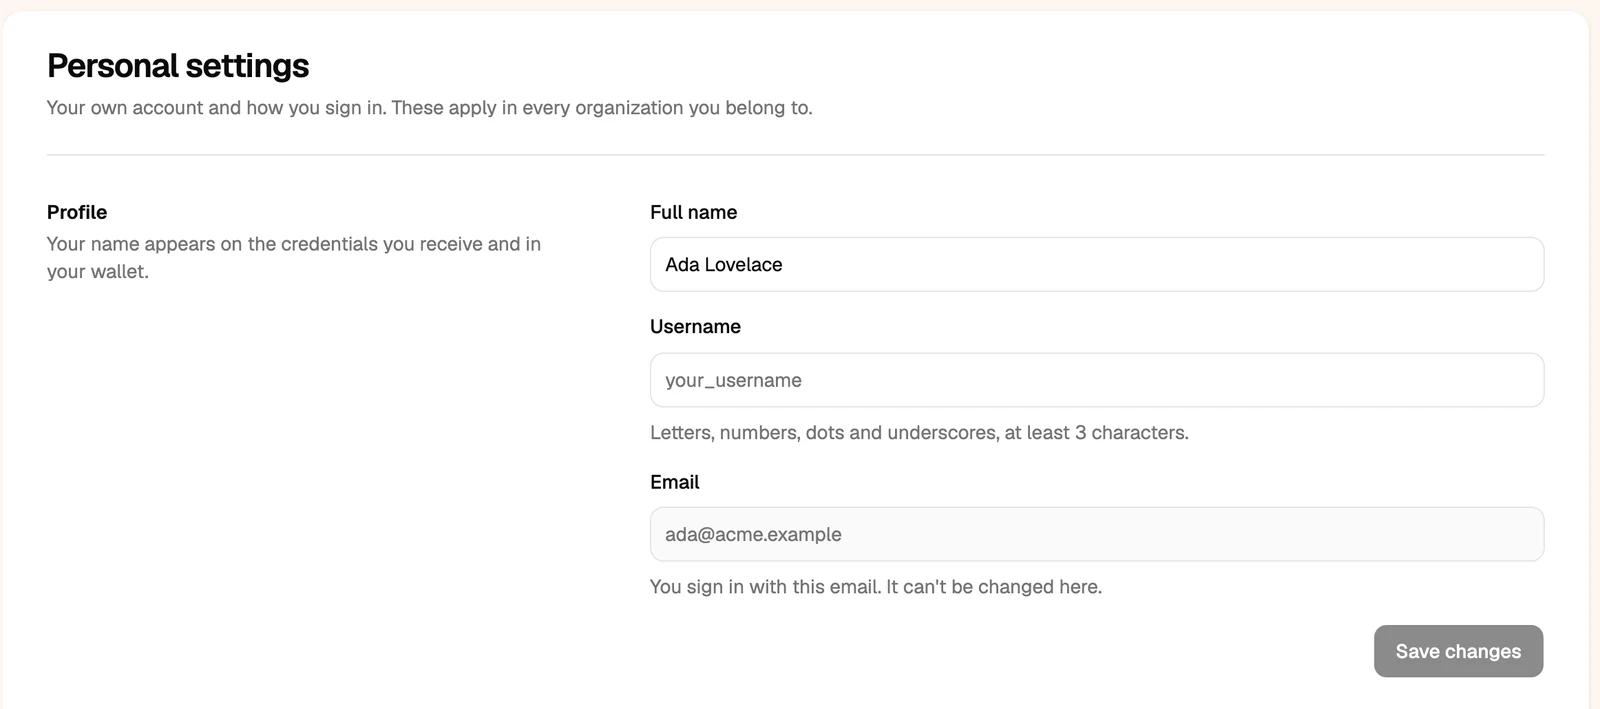This screenshot has height=709, width=1600.
Task: Click the username helper text about letters and numbers
Action: point(919,433)
